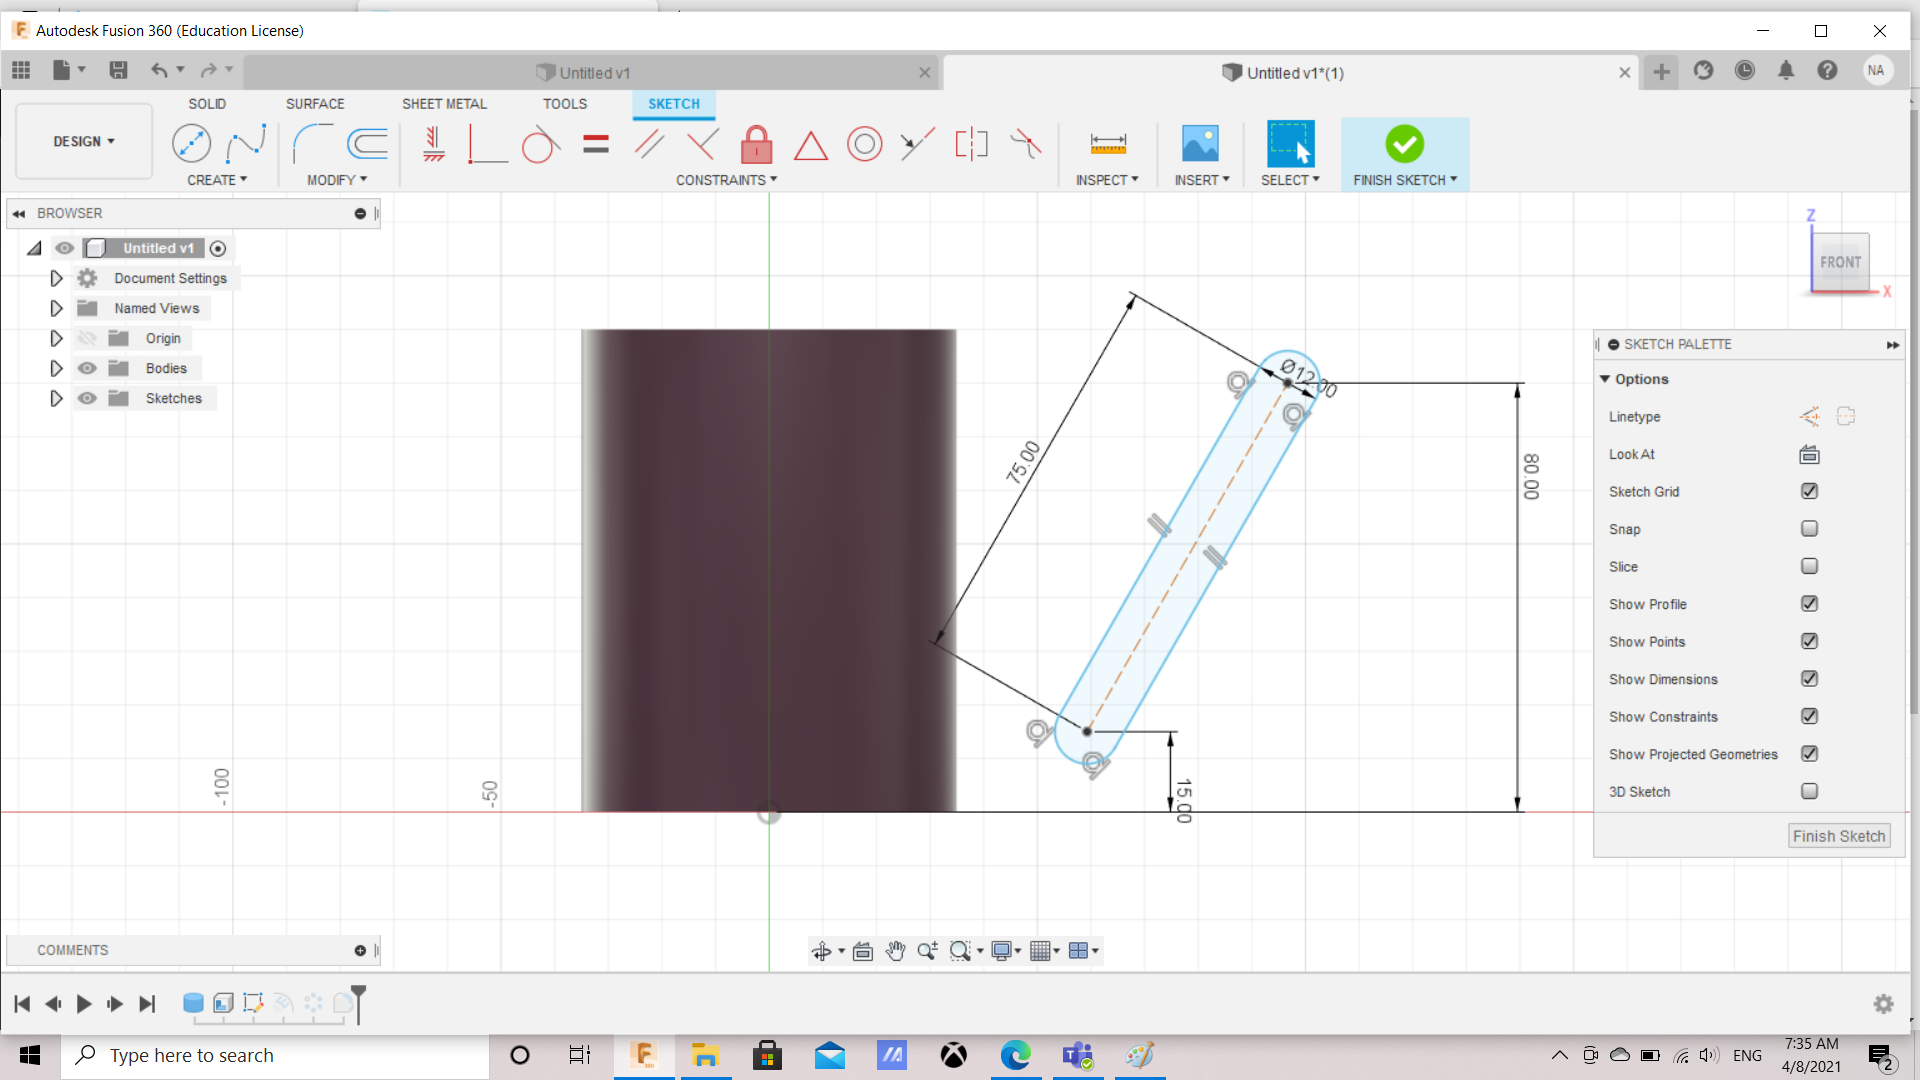Image resolution: width=1920 pixels, height=1080 pixels.
Task: Select the Pan hand tool
Action: (895, 951)
